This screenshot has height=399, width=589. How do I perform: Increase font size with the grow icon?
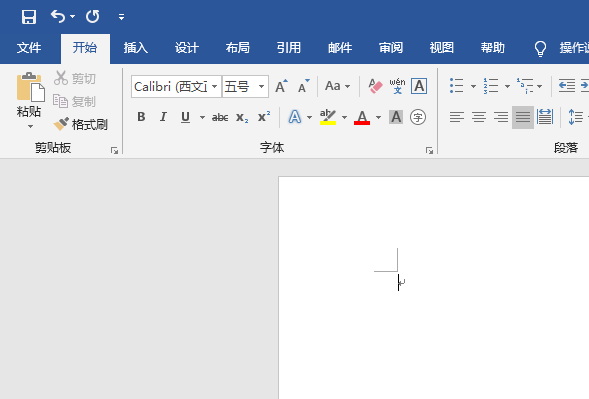tap(281, 86)
